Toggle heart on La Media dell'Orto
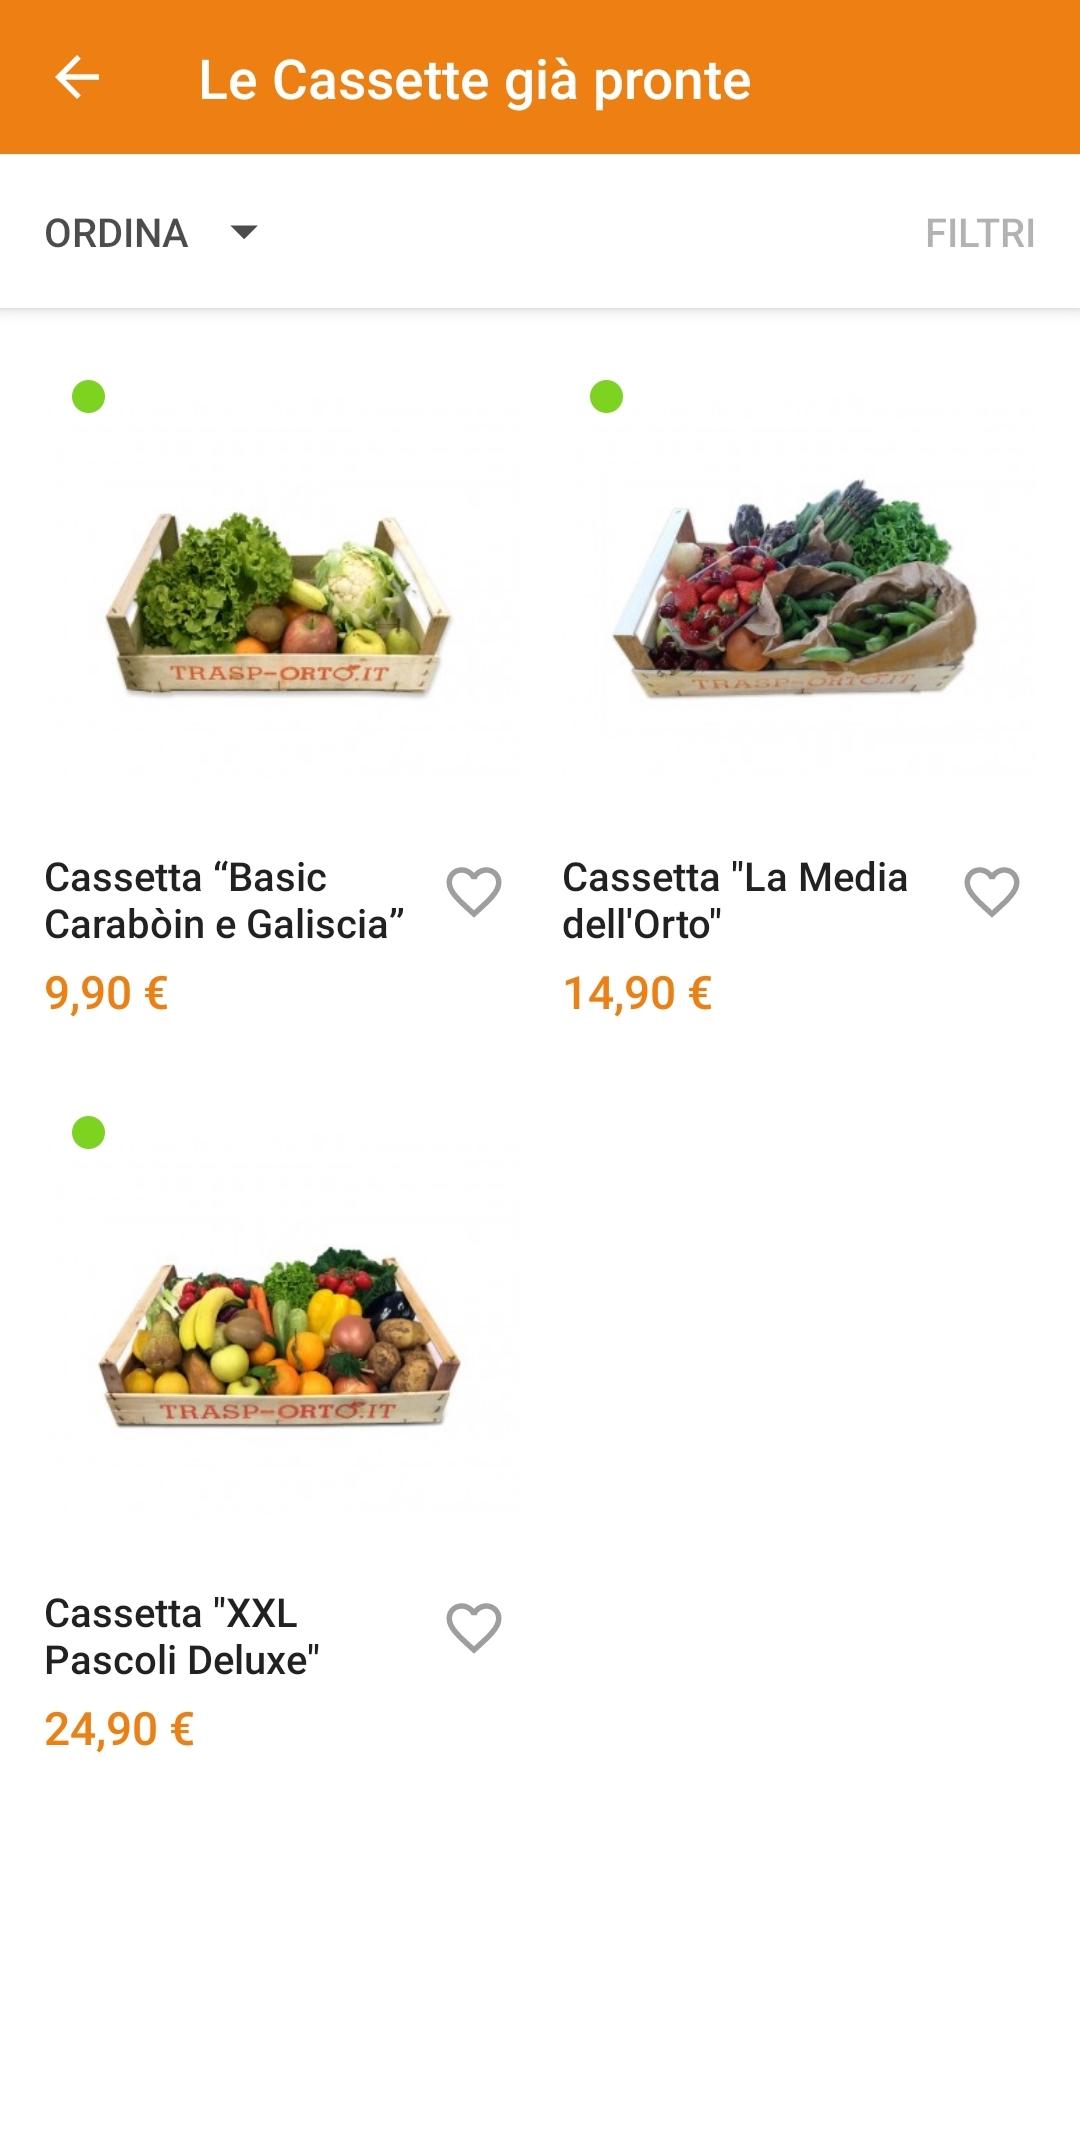Image resolution: width=1080 pixels, height=2135 pixels. click(992, 891)
